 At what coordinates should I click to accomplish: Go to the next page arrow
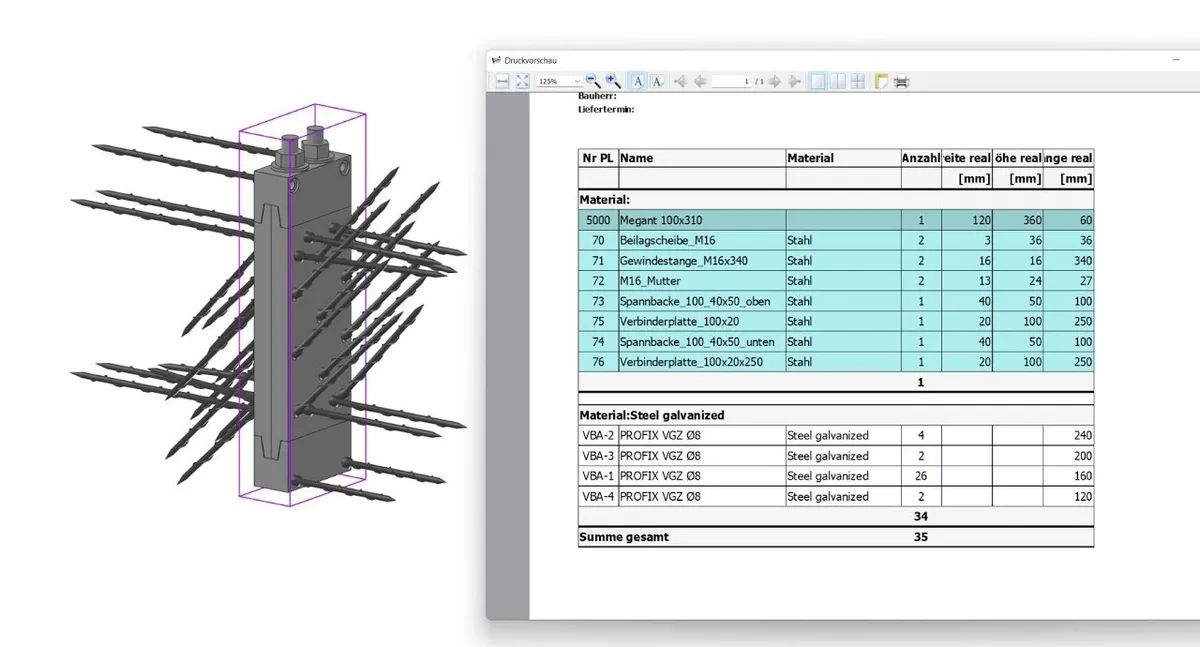(775, 81)
